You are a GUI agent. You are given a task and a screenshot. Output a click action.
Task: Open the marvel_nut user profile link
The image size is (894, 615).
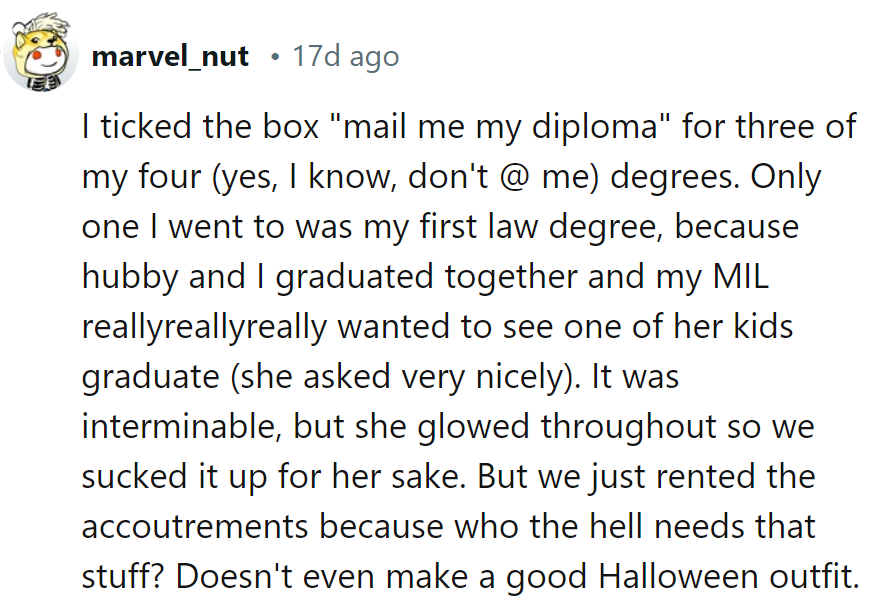170,56
